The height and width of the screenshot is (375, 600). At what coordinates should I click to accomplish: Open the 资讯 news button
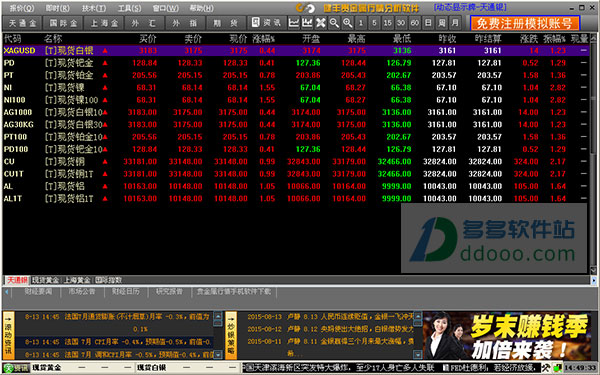[266, 23]
